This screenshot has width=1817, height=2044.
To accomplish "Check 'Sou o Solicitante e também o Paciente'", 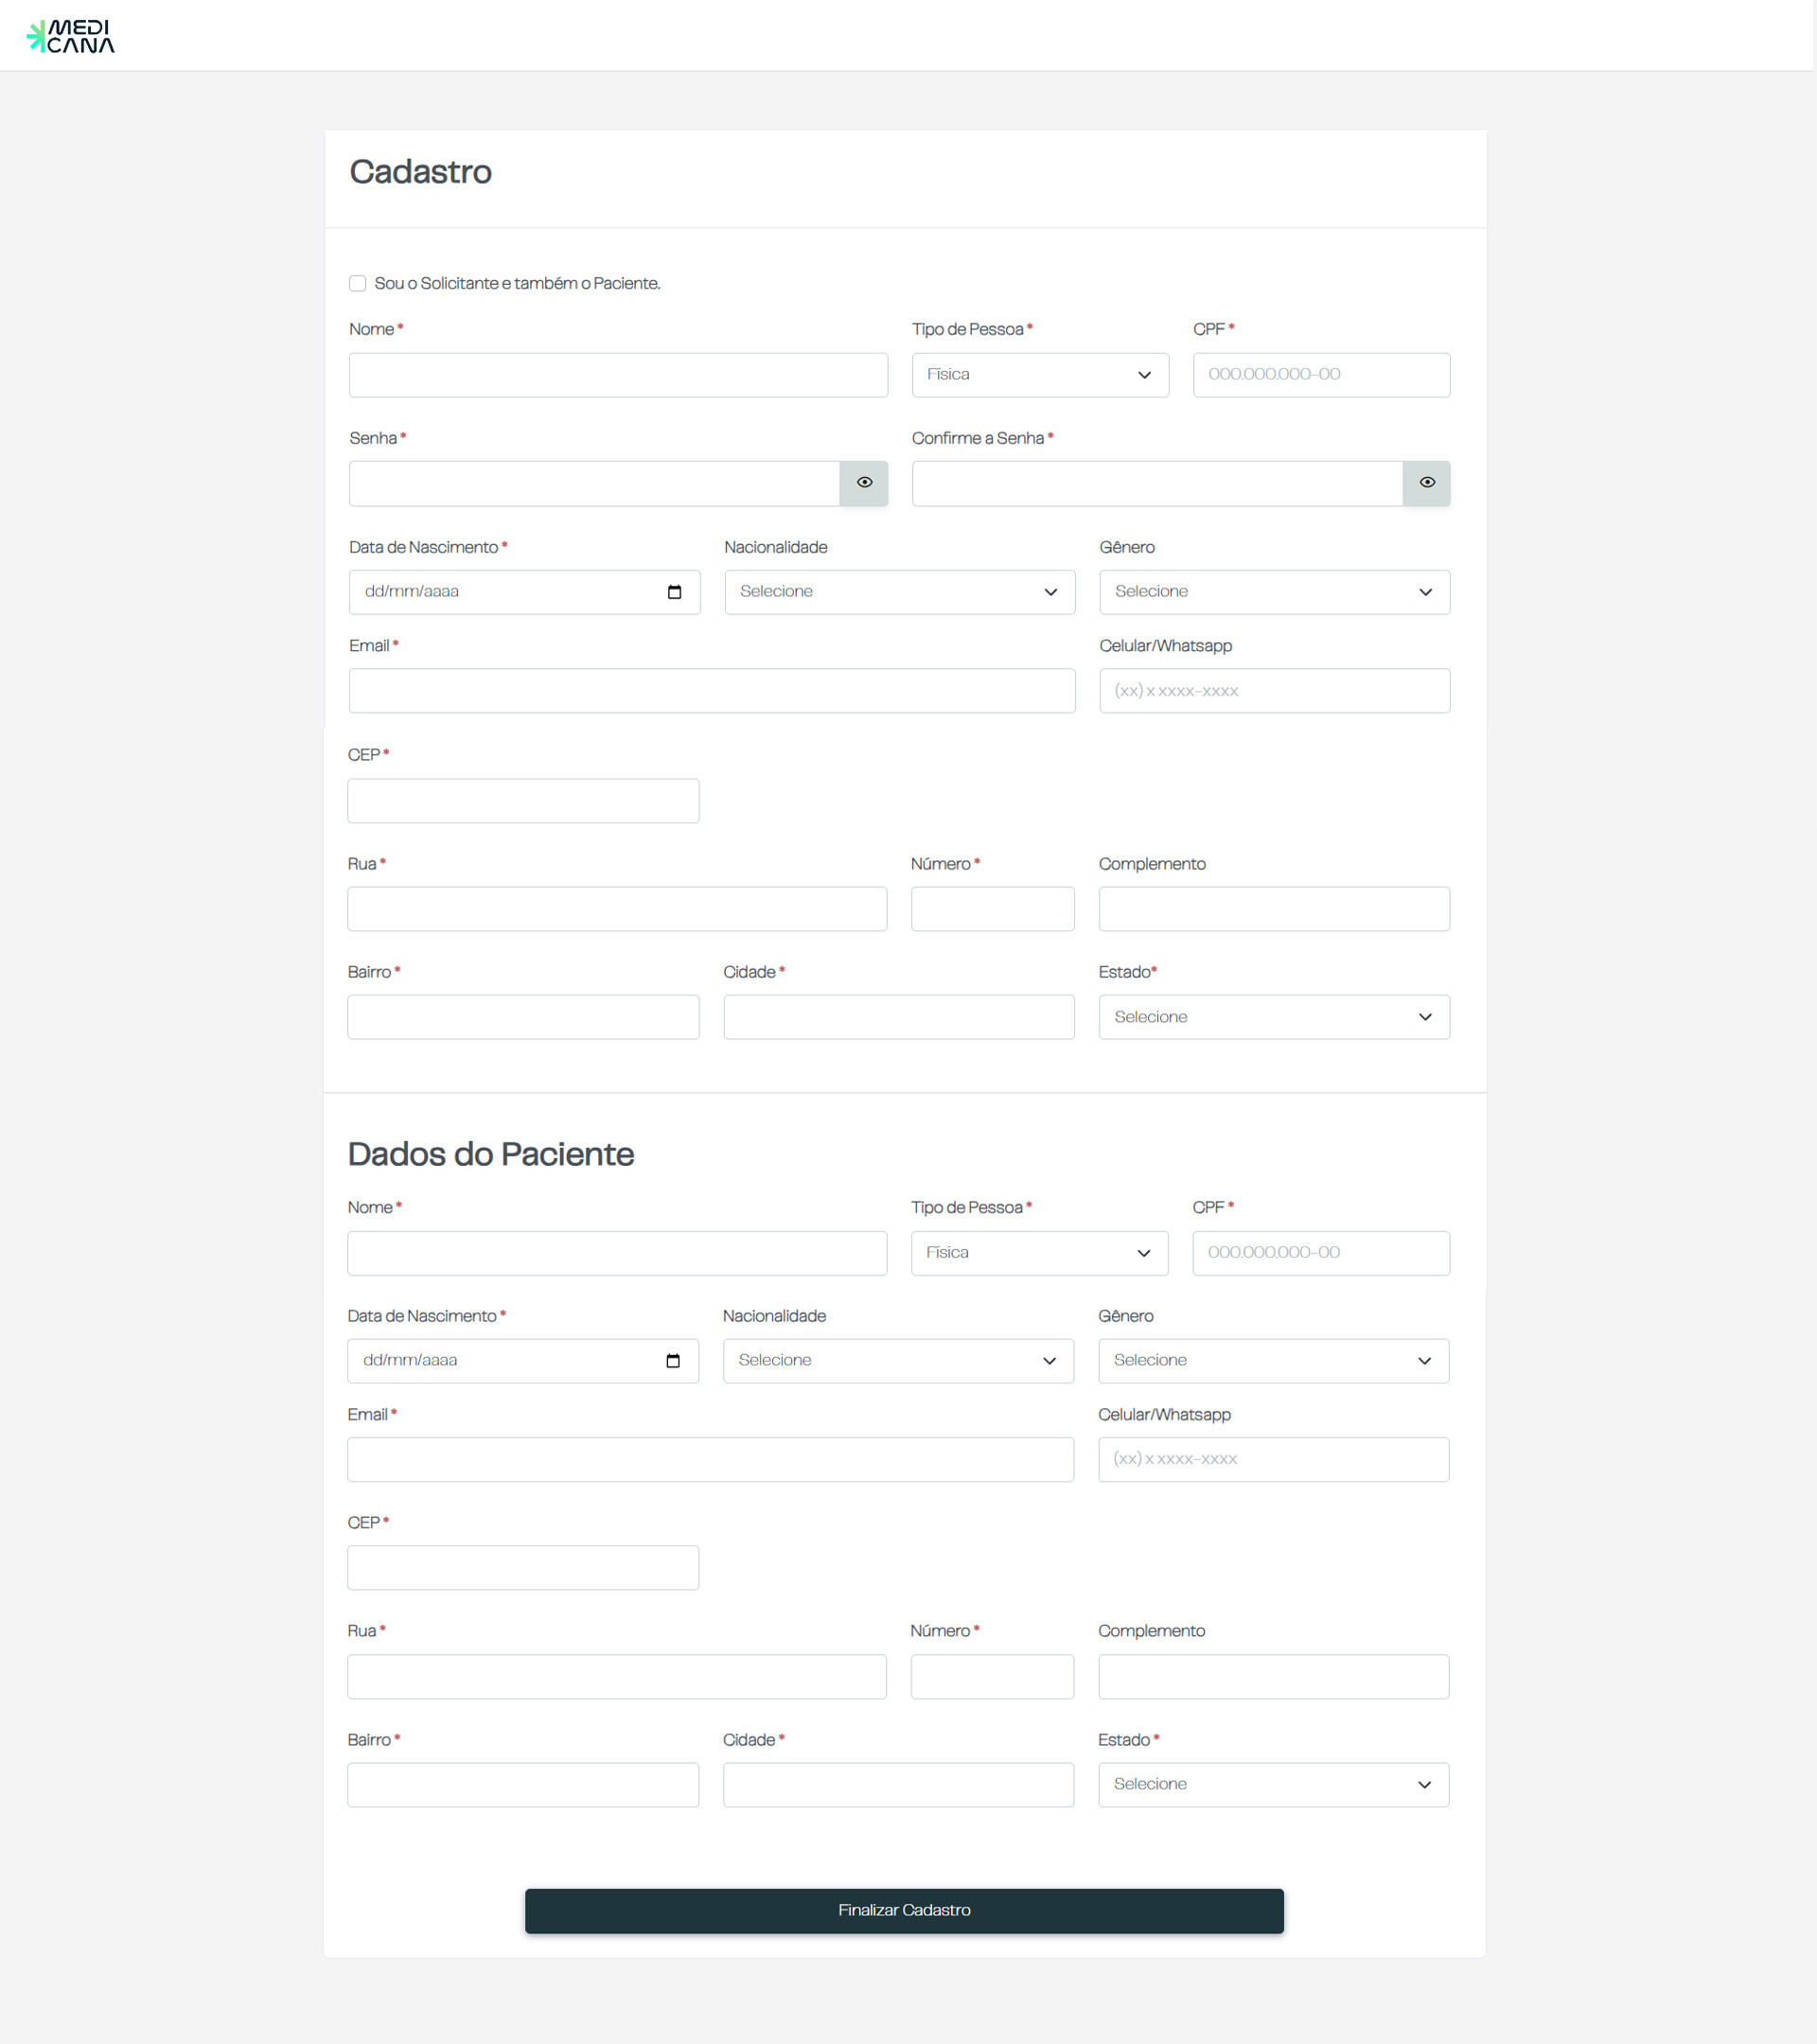I will click(x=357, y=284).
